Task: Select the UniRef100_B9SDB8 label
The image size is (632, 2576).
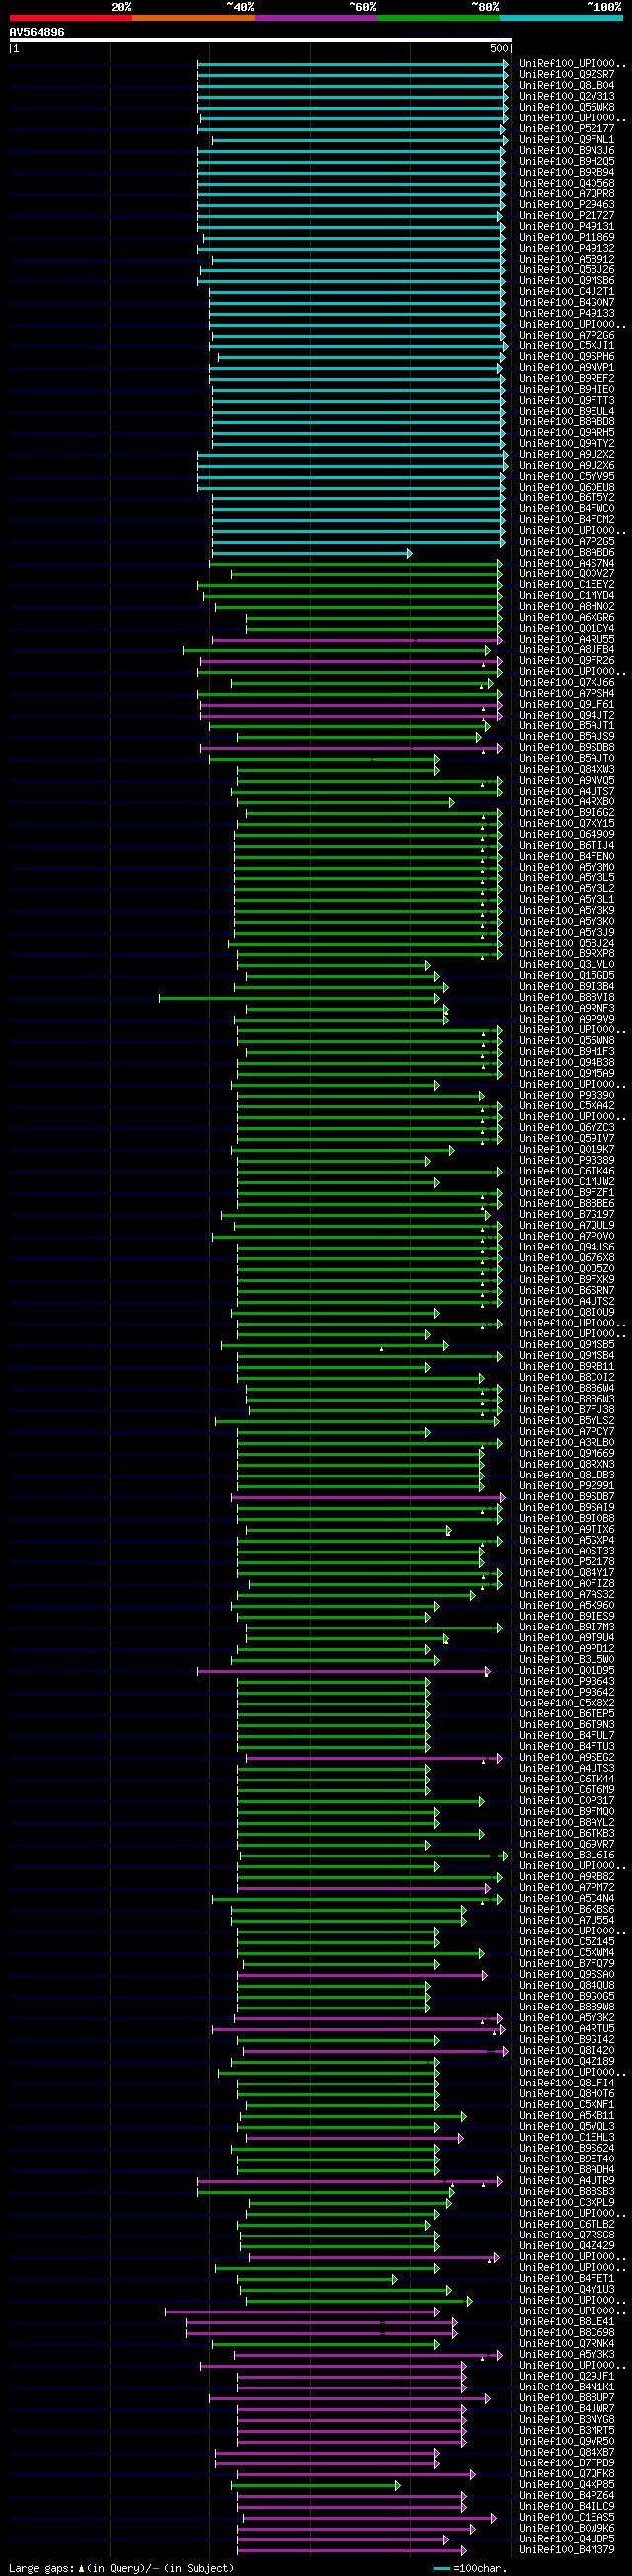Action: pos(567,747)
